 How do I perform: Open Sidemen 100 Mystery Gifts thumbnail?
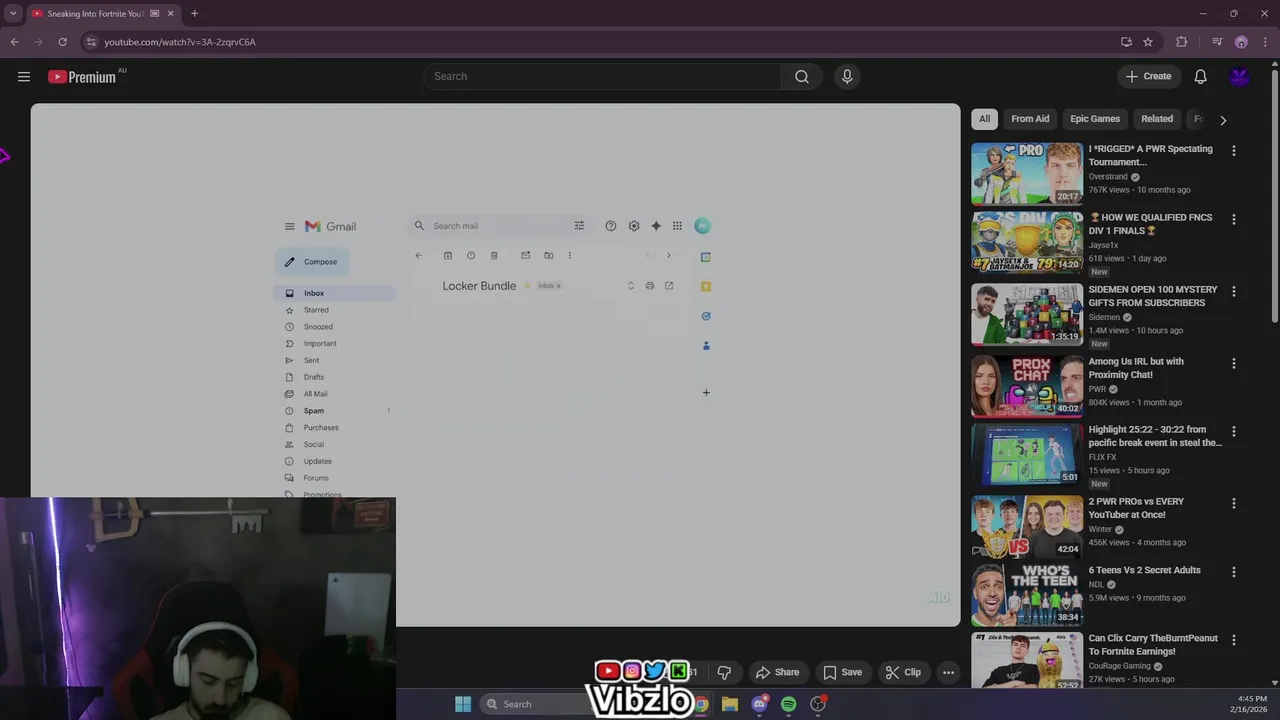point(1027,314)
